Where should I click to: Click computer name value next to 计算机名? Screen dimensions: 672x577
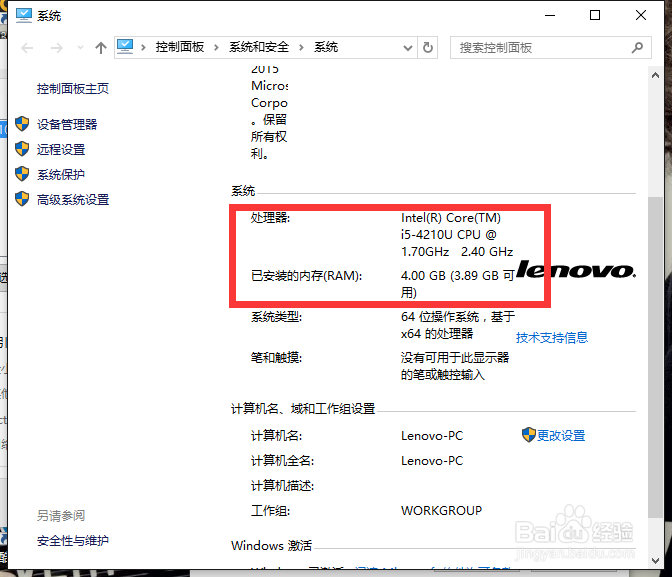tap(432, 436)
